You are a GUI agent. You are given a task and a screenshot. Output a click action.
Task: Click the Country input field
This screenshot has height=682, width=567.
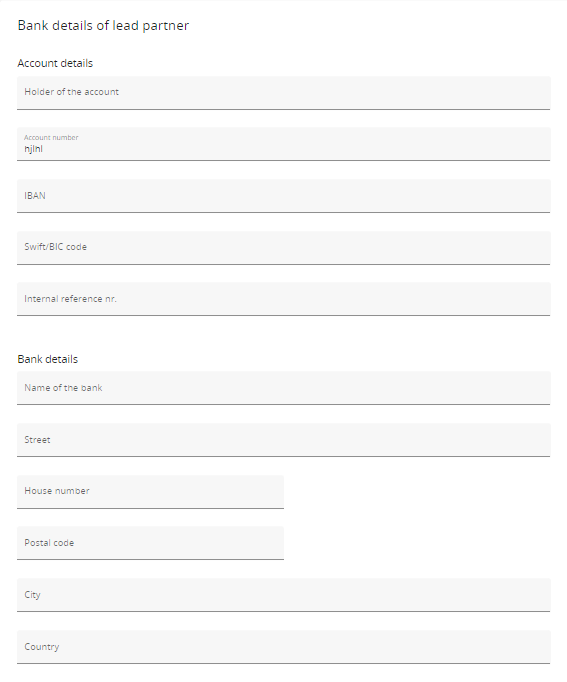click(284, 647)
